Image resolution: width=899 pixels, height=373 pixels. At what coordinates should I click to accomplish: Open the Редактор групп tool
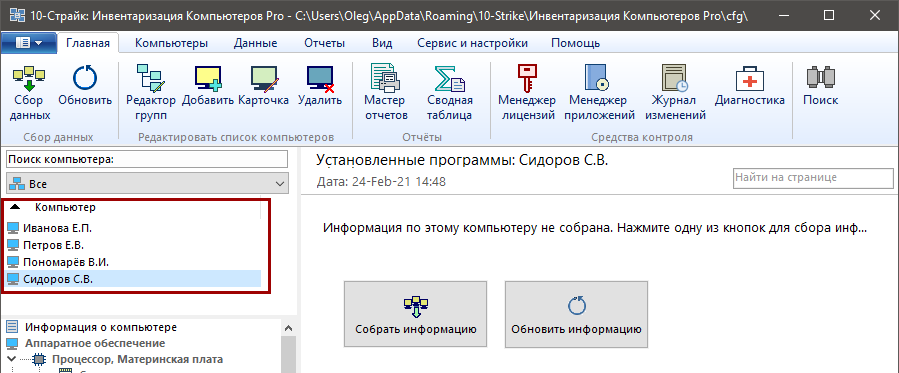tap(151, 93)
